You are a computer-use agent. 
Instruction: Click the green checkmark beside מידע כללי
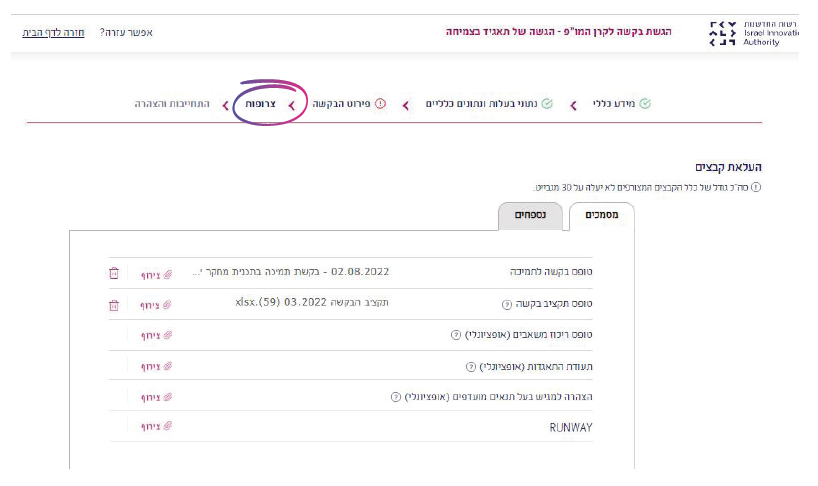tap(645, 104)
